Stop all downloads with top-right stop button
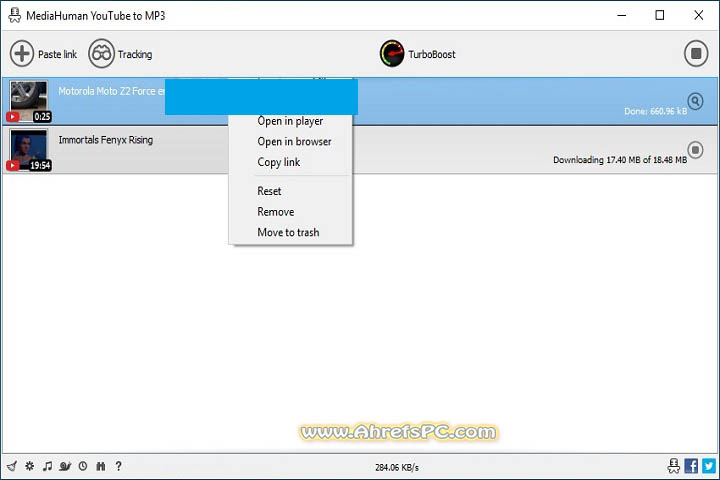720x480 pixels. [696, 54]
